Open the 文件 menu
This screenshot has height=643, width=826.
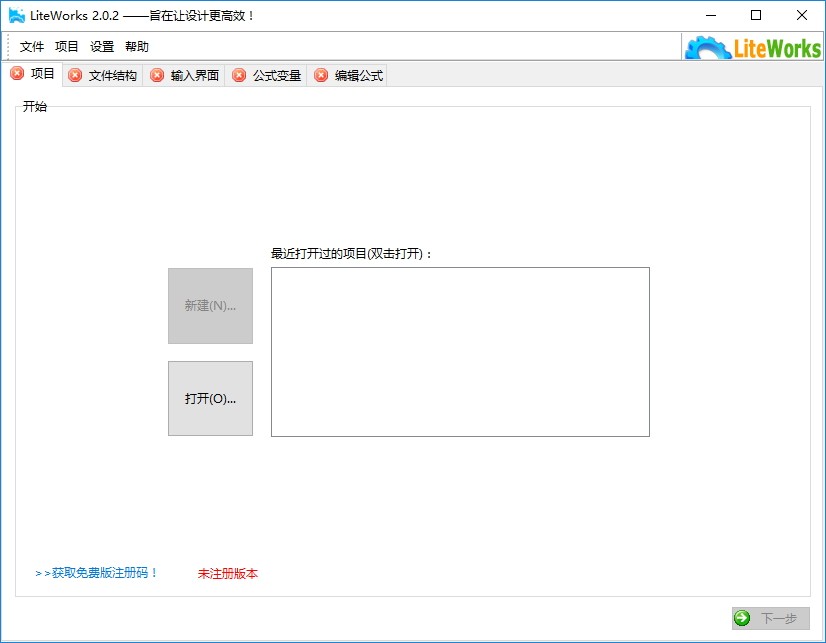(x=32, y=47)
